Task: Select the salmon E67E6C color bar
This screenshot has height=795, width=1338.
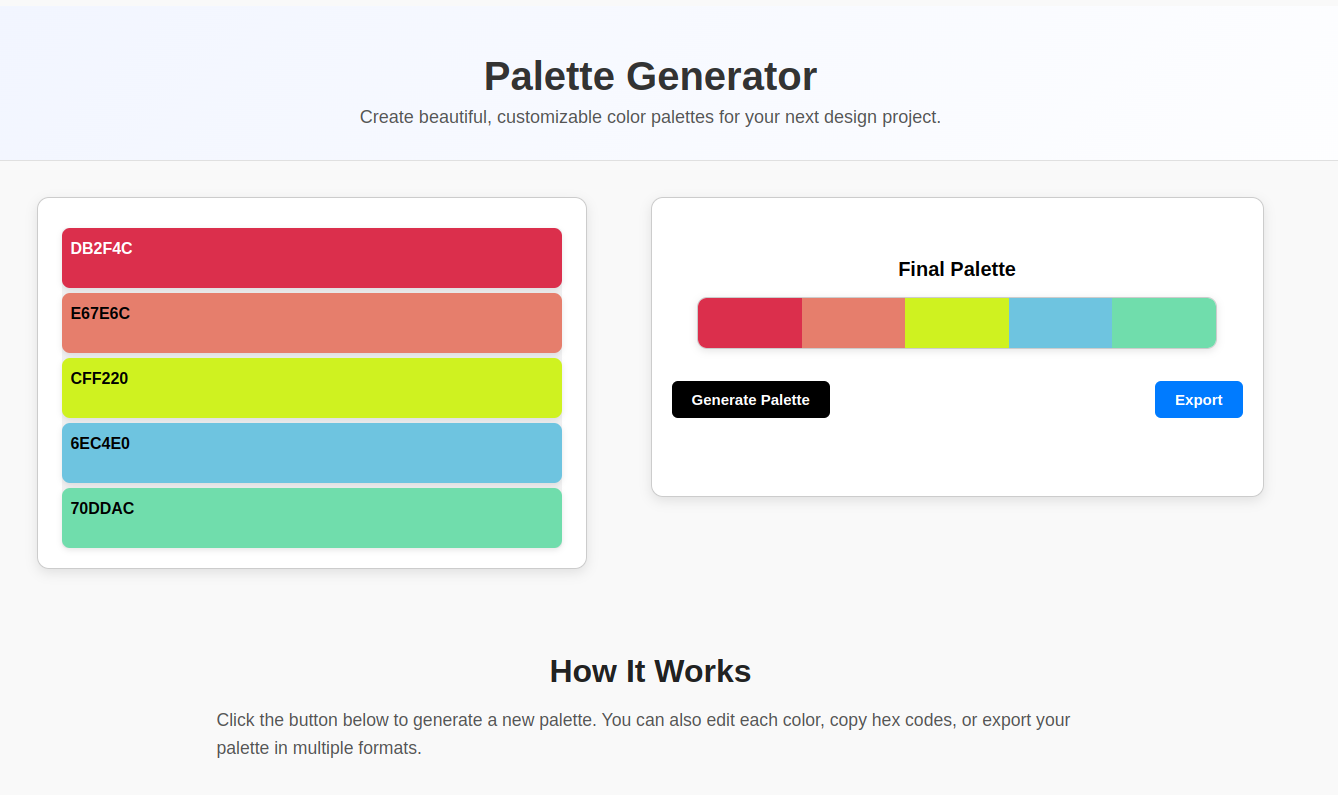Action: (312, 323)
